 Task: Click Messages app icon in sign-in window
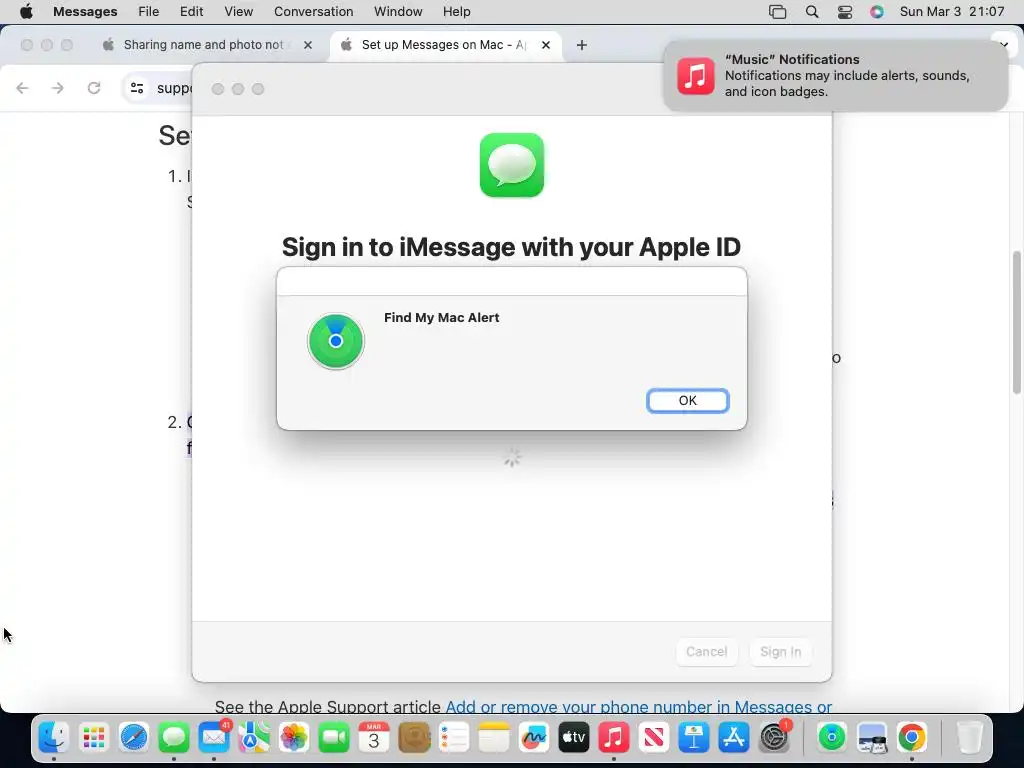[512, 165]
